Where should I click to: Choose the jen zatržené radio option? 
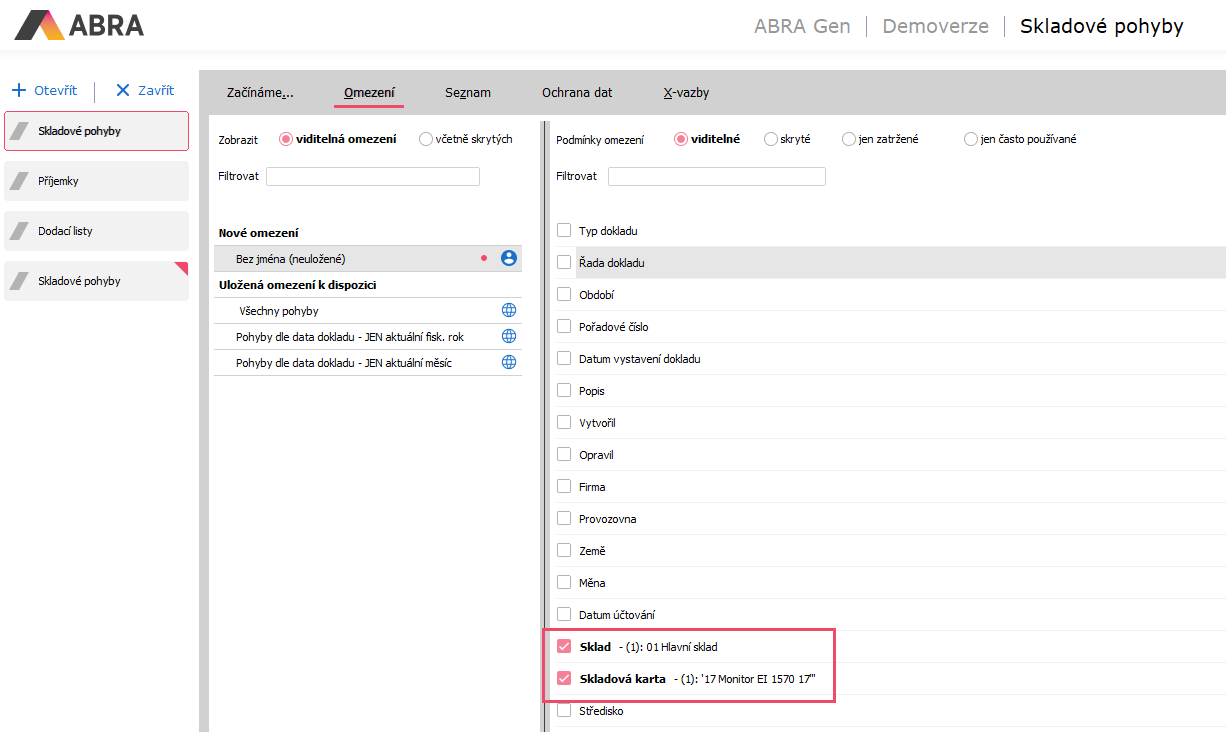click(849, 139)
